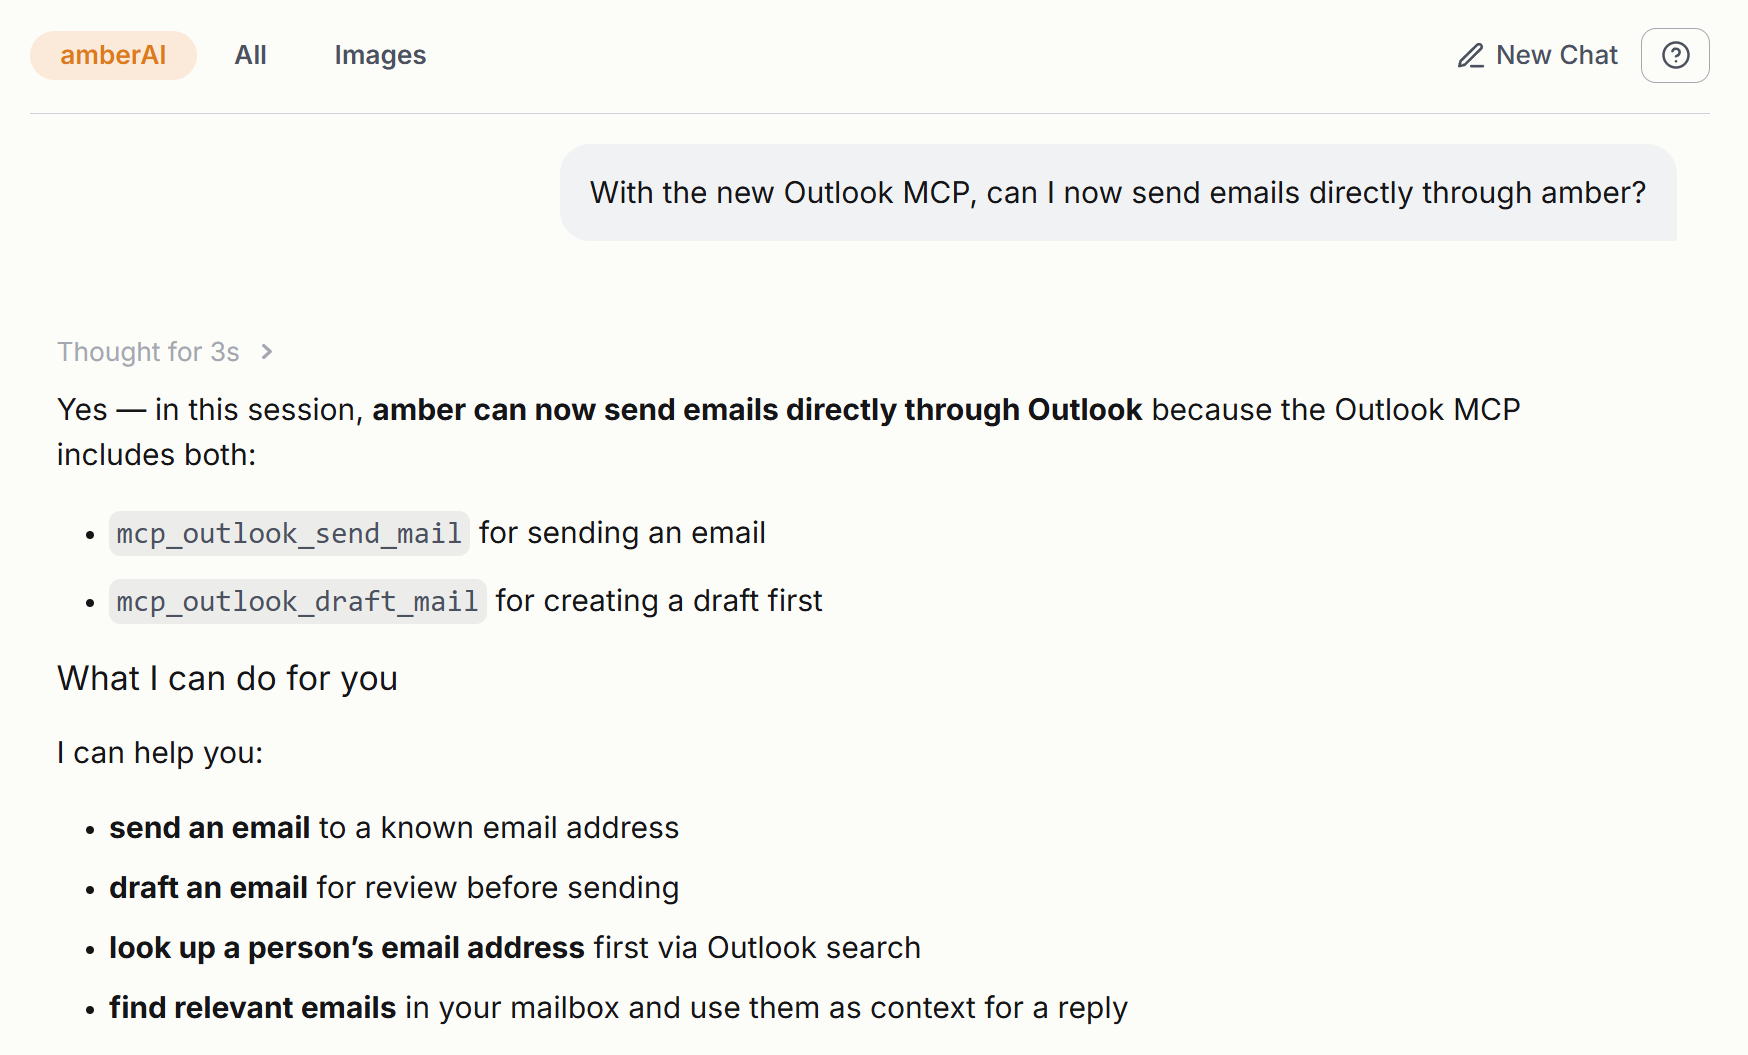Switch to the amberAI tab
This screenshot has height=1055, width=1748.
pos(113,55)
